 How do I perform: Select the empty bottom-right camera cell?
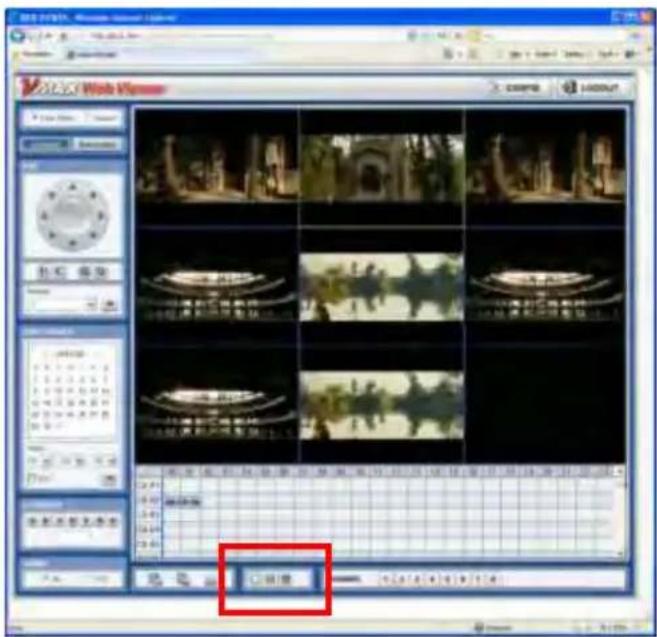click(x=545, y=404)
